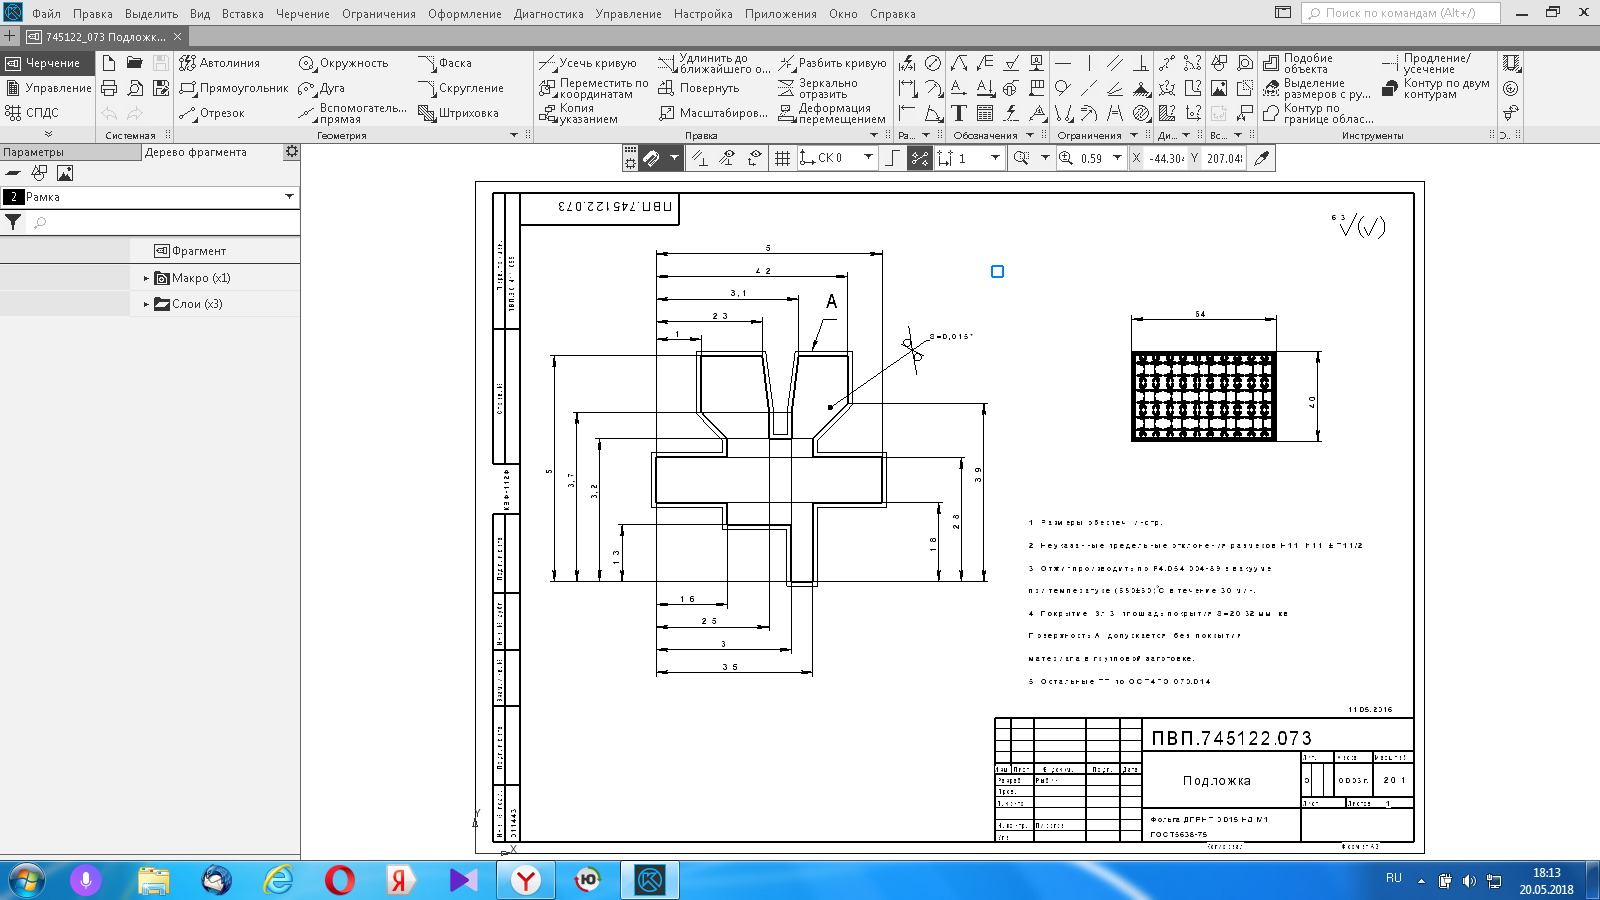
Task: Open tree panel settings gear icon
Action: [x=291, y=152]
